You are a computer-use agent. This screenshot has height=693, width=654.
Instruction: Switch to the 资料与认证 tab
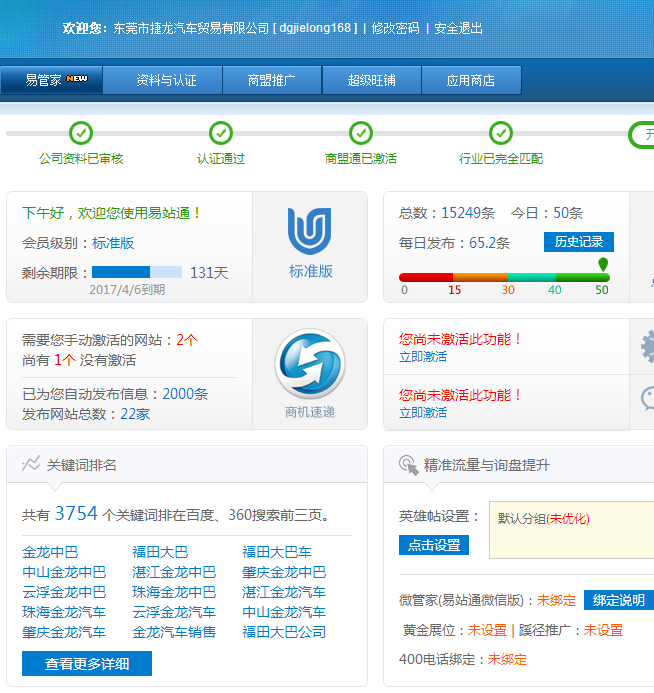(x=166, y=80)
